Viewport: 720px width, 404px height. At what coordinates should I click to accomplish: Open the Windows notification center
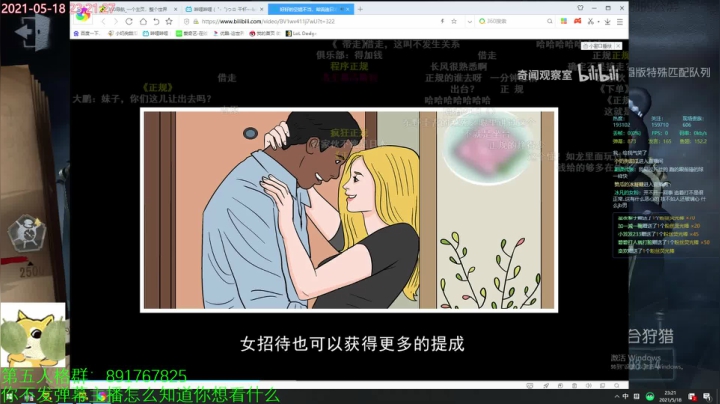(x=707, y=396)
